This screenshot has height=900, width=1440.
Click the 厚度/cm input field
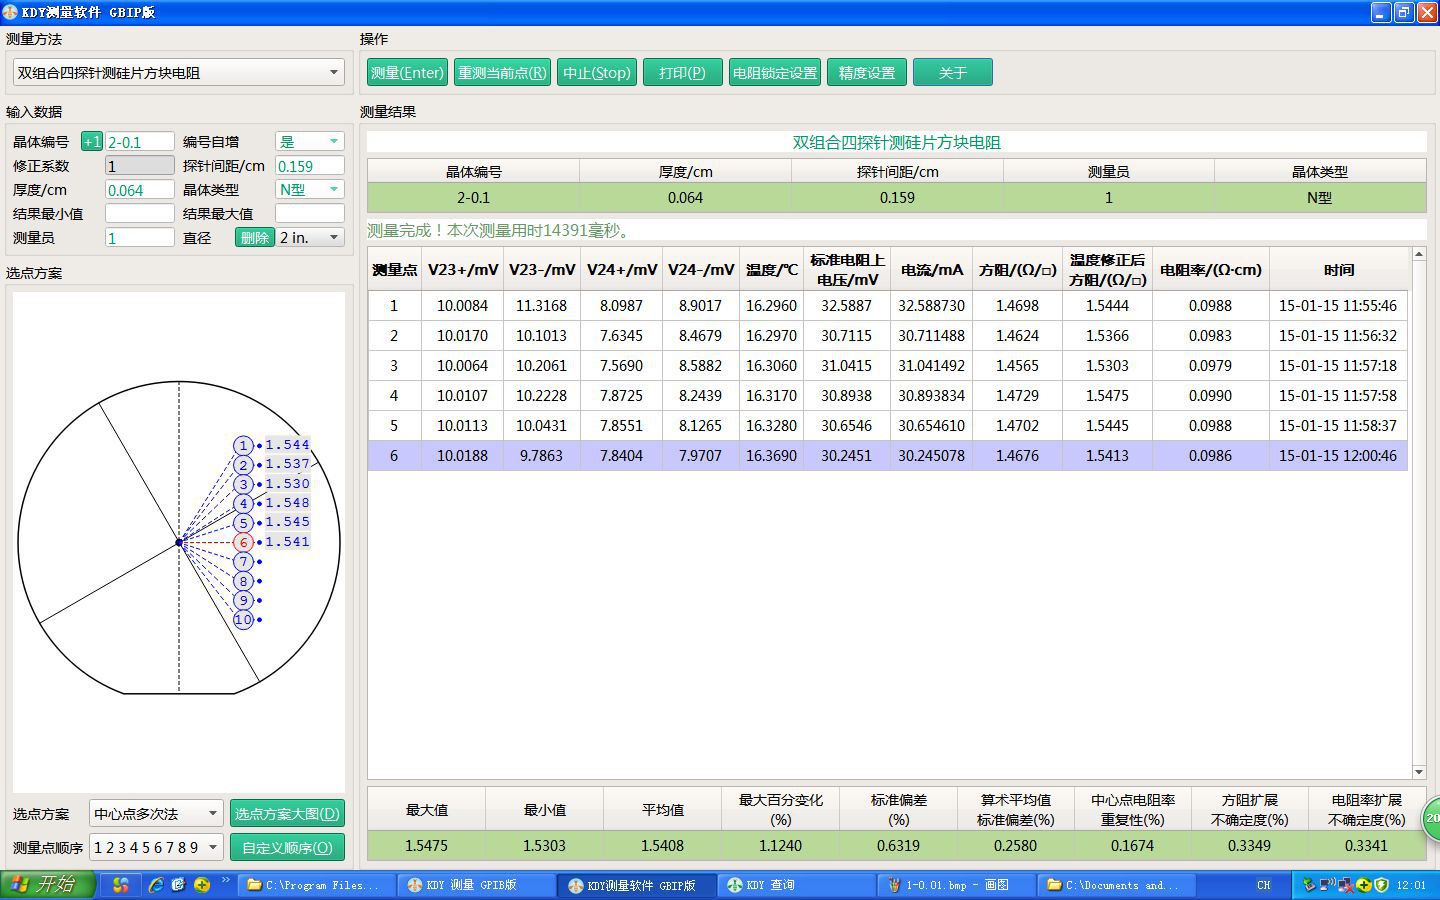coord(139,190)
